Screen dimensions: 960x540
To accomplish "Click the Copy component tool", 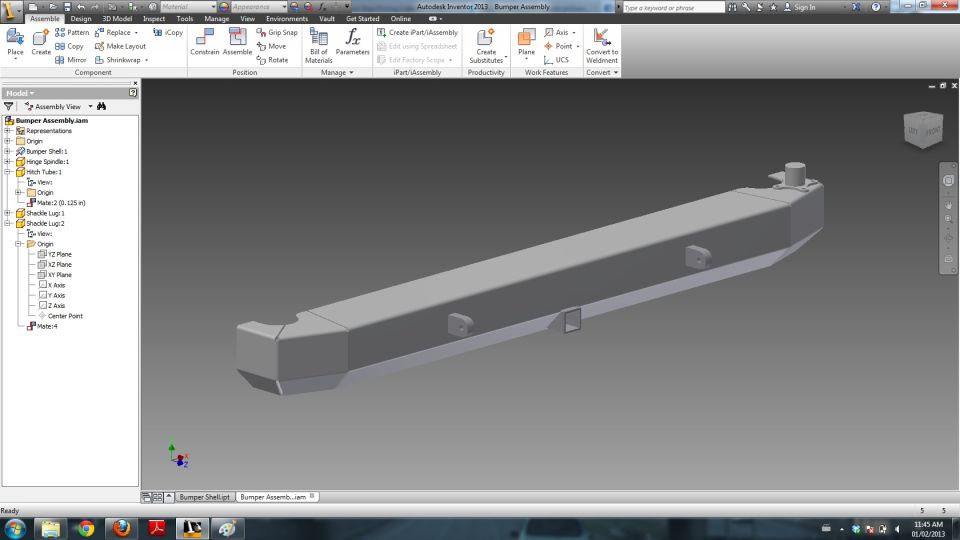I will point(69,46).
